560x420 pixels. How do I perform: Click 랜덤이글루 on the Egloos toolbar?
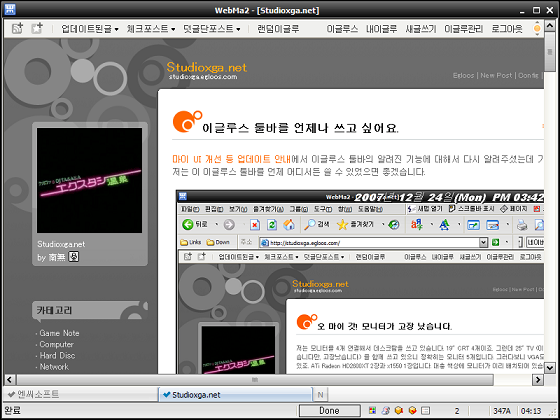click(x=278, y=29)
